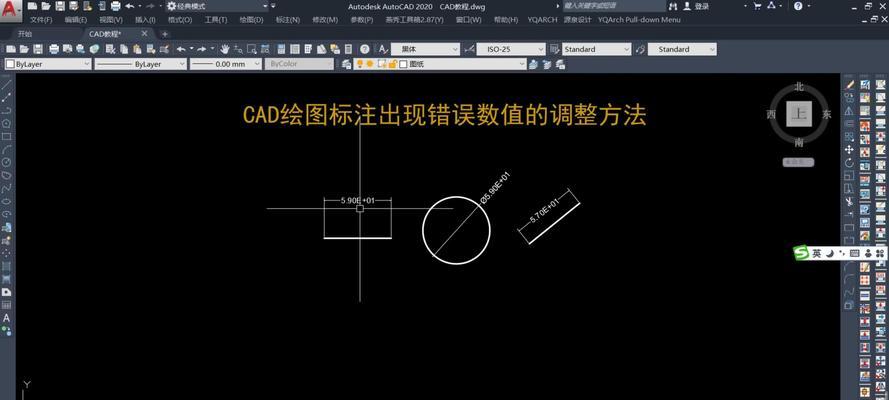Screen dimensions: 889x400
Task: Close the CAD教程 drawing tab
Action: [144, 33]
